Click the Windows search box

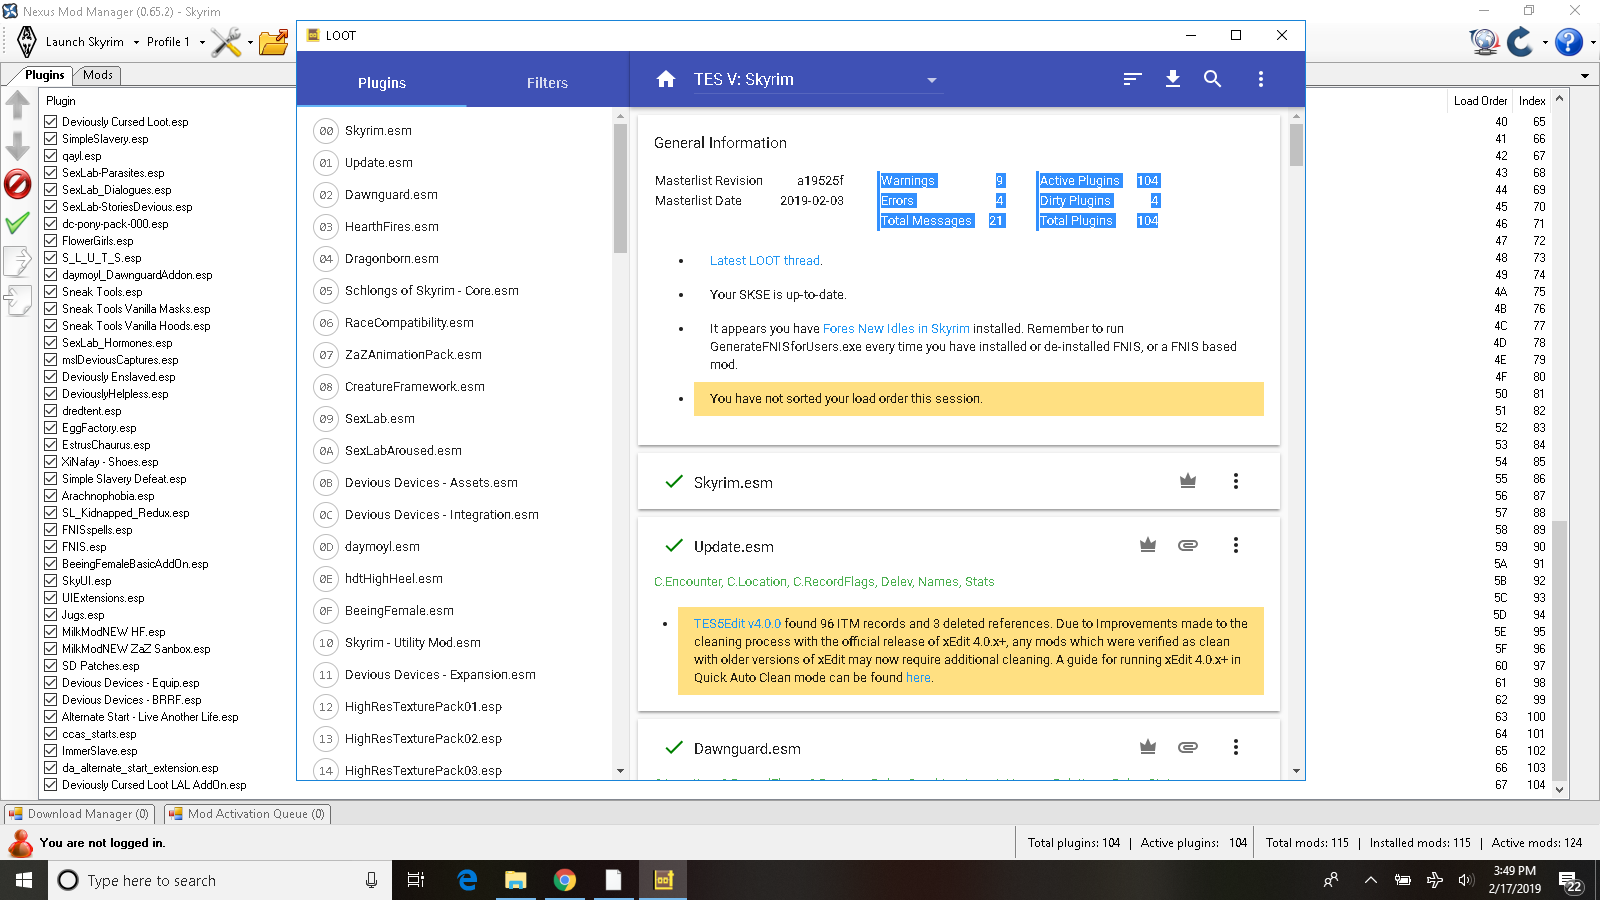tap(218, 880)
